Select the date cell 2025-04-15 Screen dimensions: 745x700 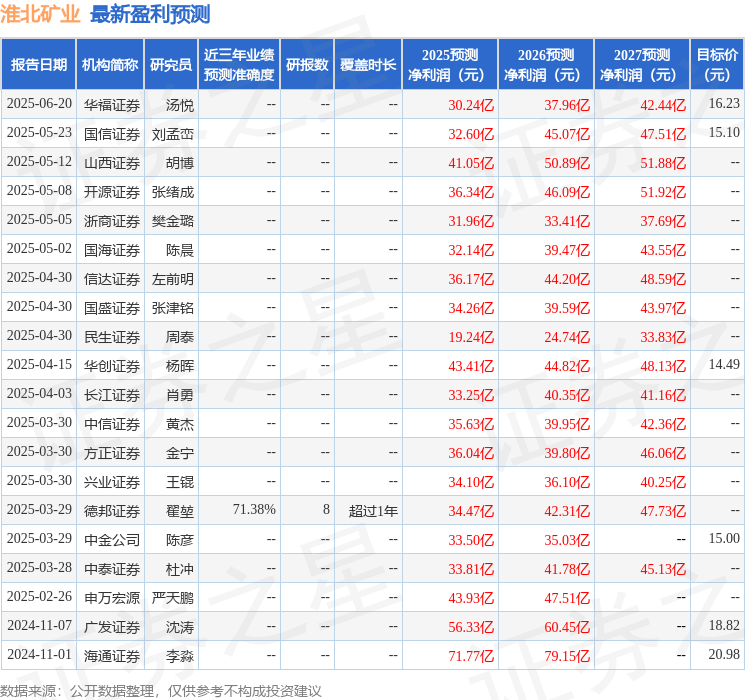pos(39,364)
